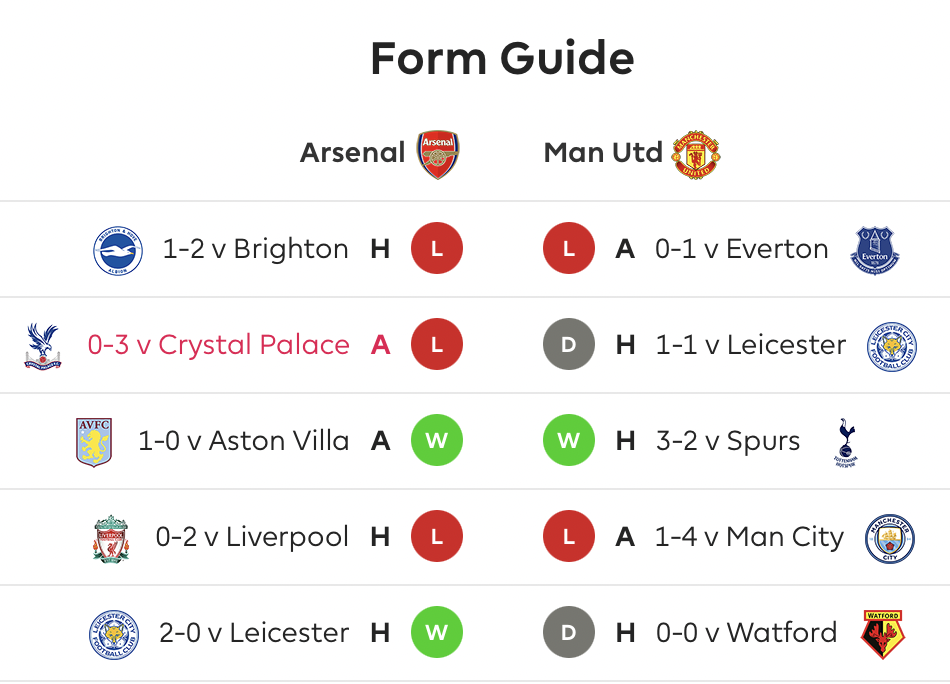The width and height of the screenshot is (950, 684).
Task: Click the red L badge for Everton
Action: coord(569,248)
